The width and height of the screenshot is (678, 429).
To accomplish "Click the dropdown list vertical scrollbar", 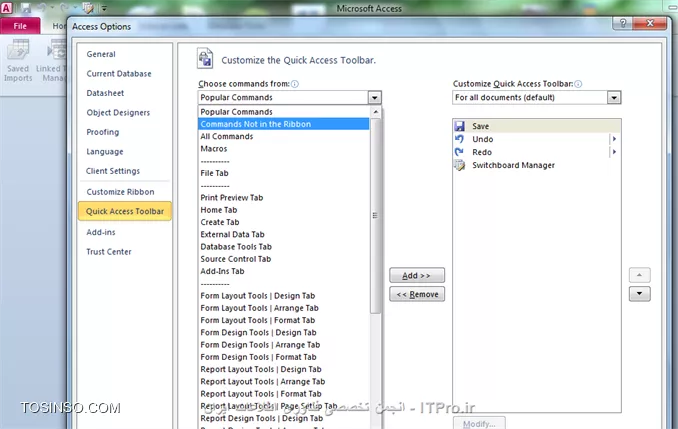I will (x=376, y=215).
